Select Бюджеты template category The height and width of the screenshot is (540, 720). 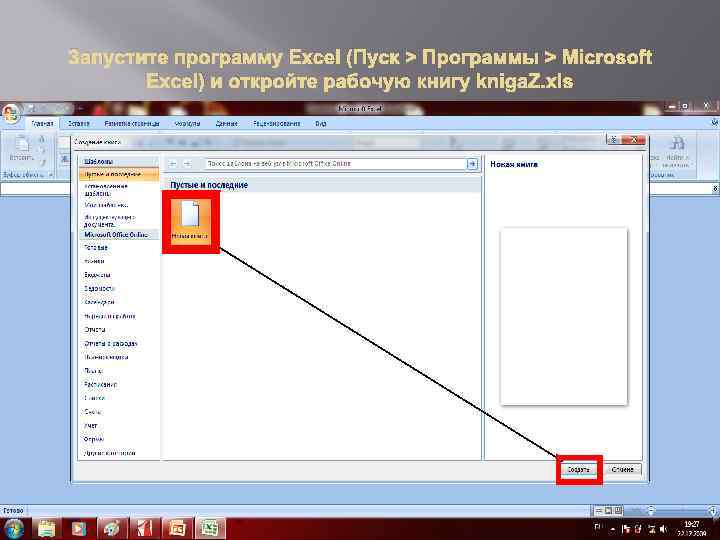click(97, 275)
